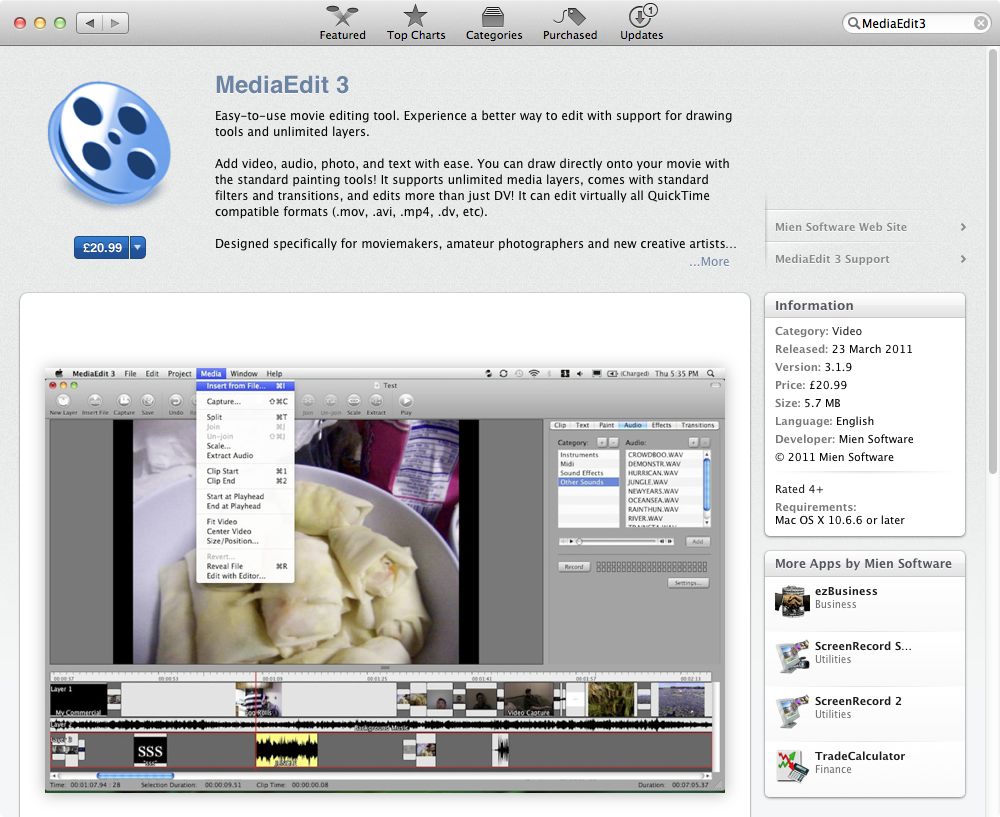Click the chevron beside Mien Software Web Site
1000x817 pixels.
(963, 227)
